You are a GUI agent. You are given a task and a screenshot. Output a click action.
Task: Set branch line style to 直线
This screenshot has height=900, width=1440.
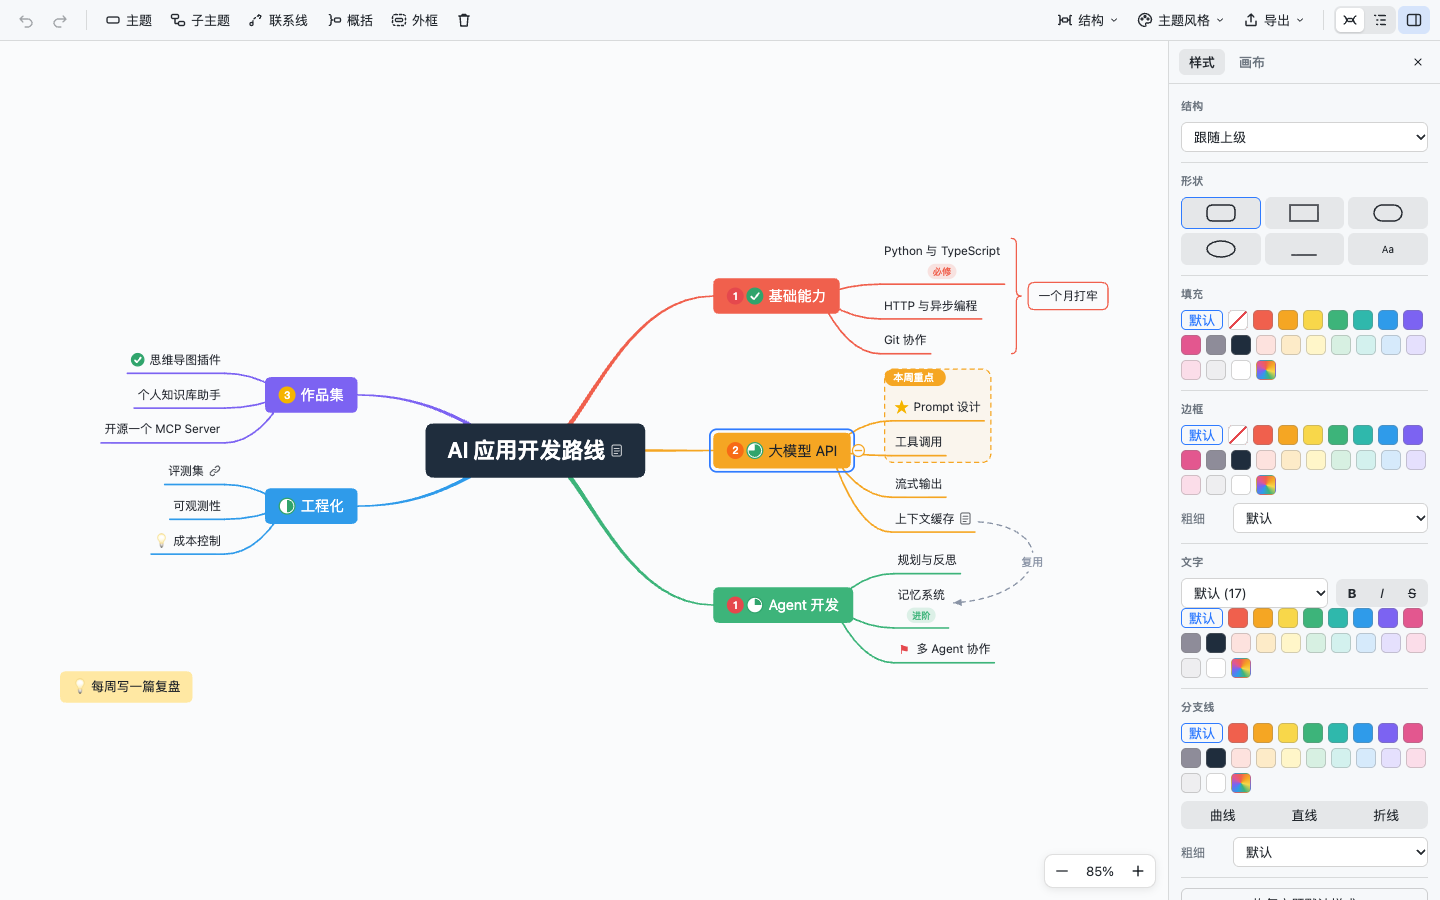pos(1304,815)
